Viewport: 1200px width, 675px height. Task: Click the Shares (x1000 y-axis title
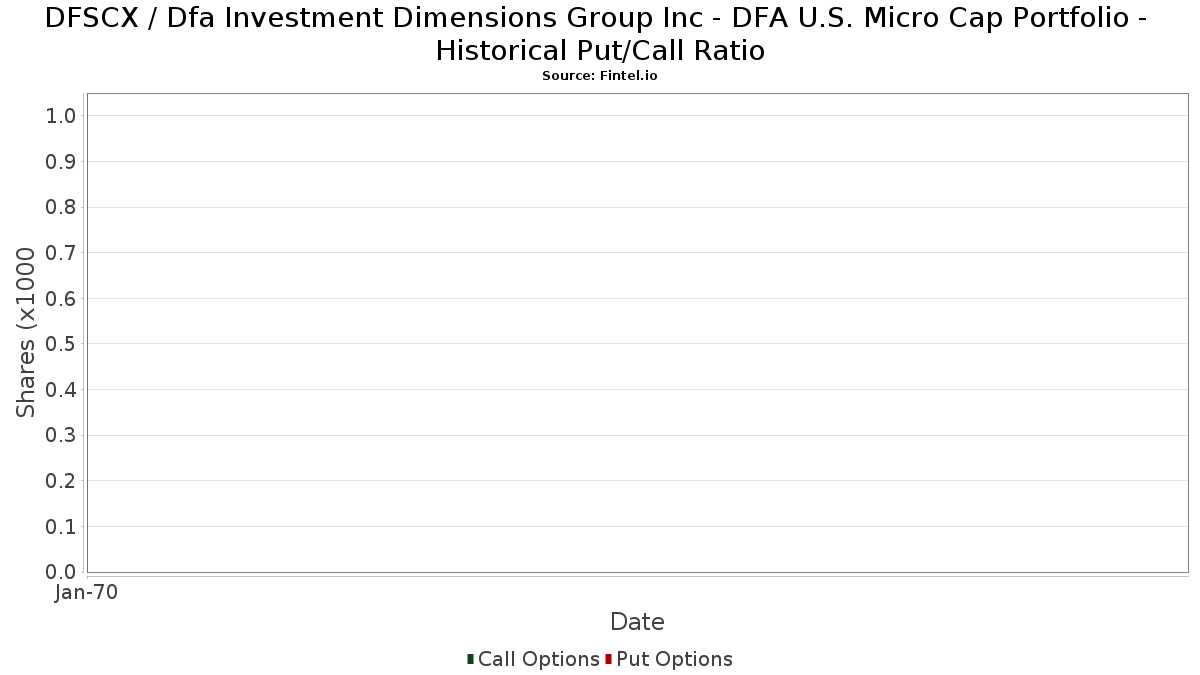click(26, 333)
